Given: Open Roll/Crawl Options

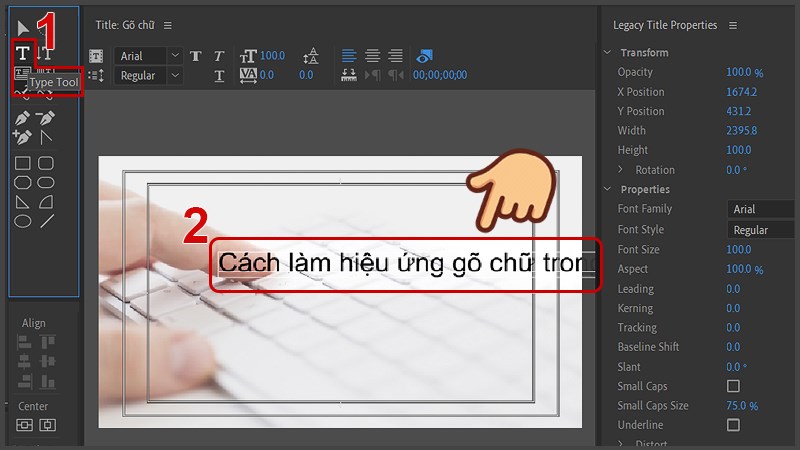Looking at the screenshot, I should click(x=96, y=76).
